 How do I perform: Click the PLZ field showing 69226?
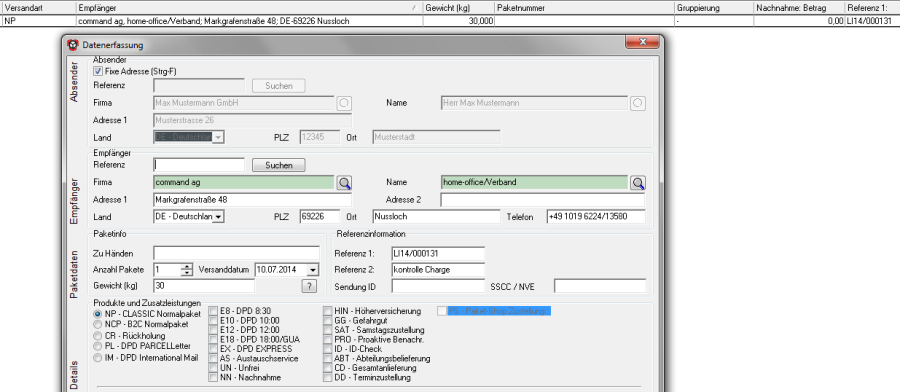(x=320, y=217)
